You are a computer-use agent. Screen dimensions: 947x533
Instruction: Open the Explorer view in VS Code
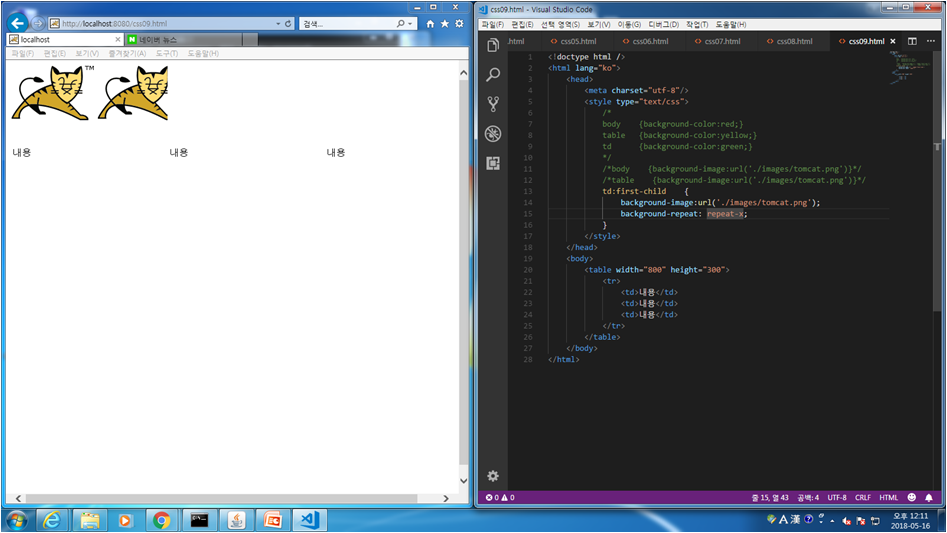point(493,45)
